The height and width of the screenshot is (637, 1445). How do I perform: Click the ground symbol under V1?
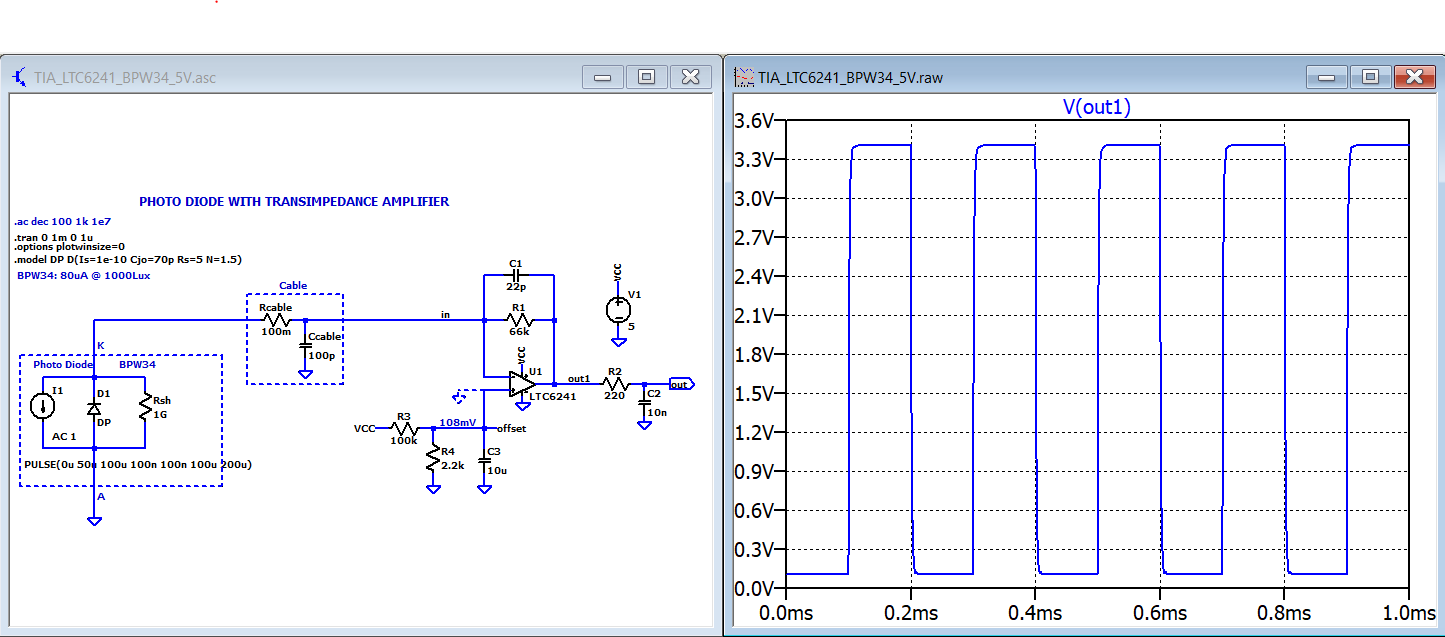pos(618,342)
